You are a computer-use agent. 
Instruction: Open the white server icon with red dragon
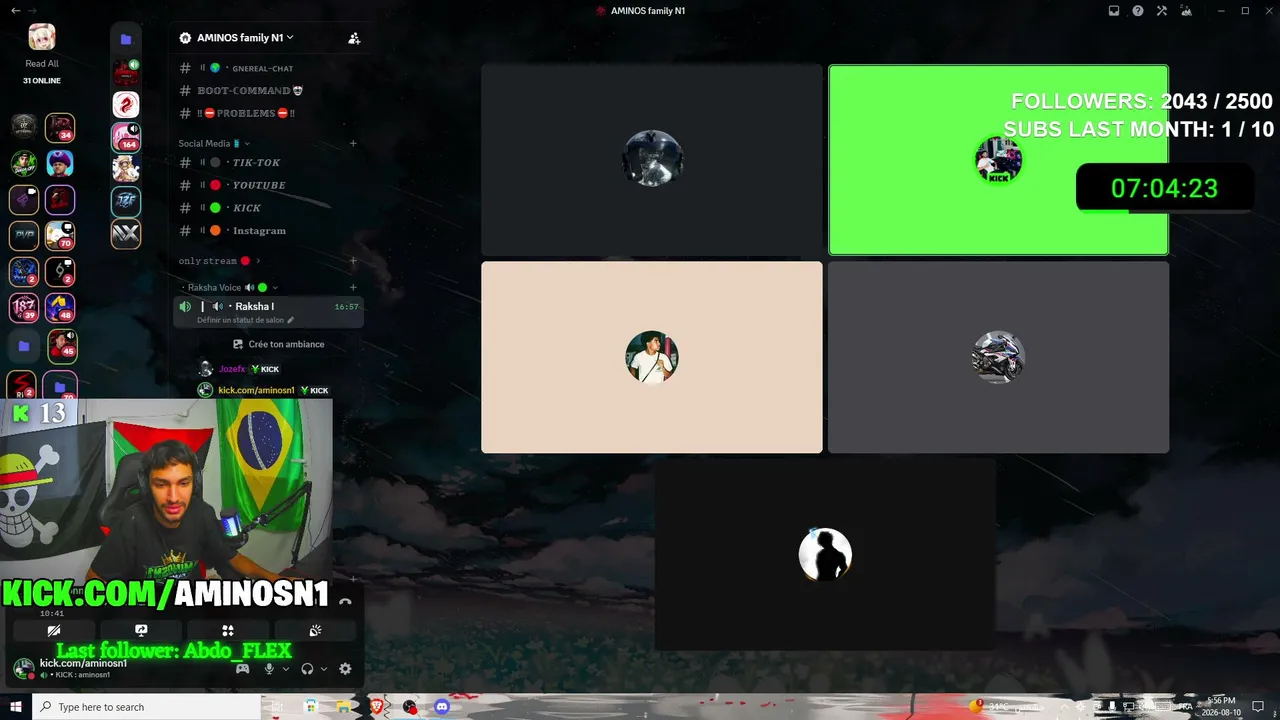[126, 104]
